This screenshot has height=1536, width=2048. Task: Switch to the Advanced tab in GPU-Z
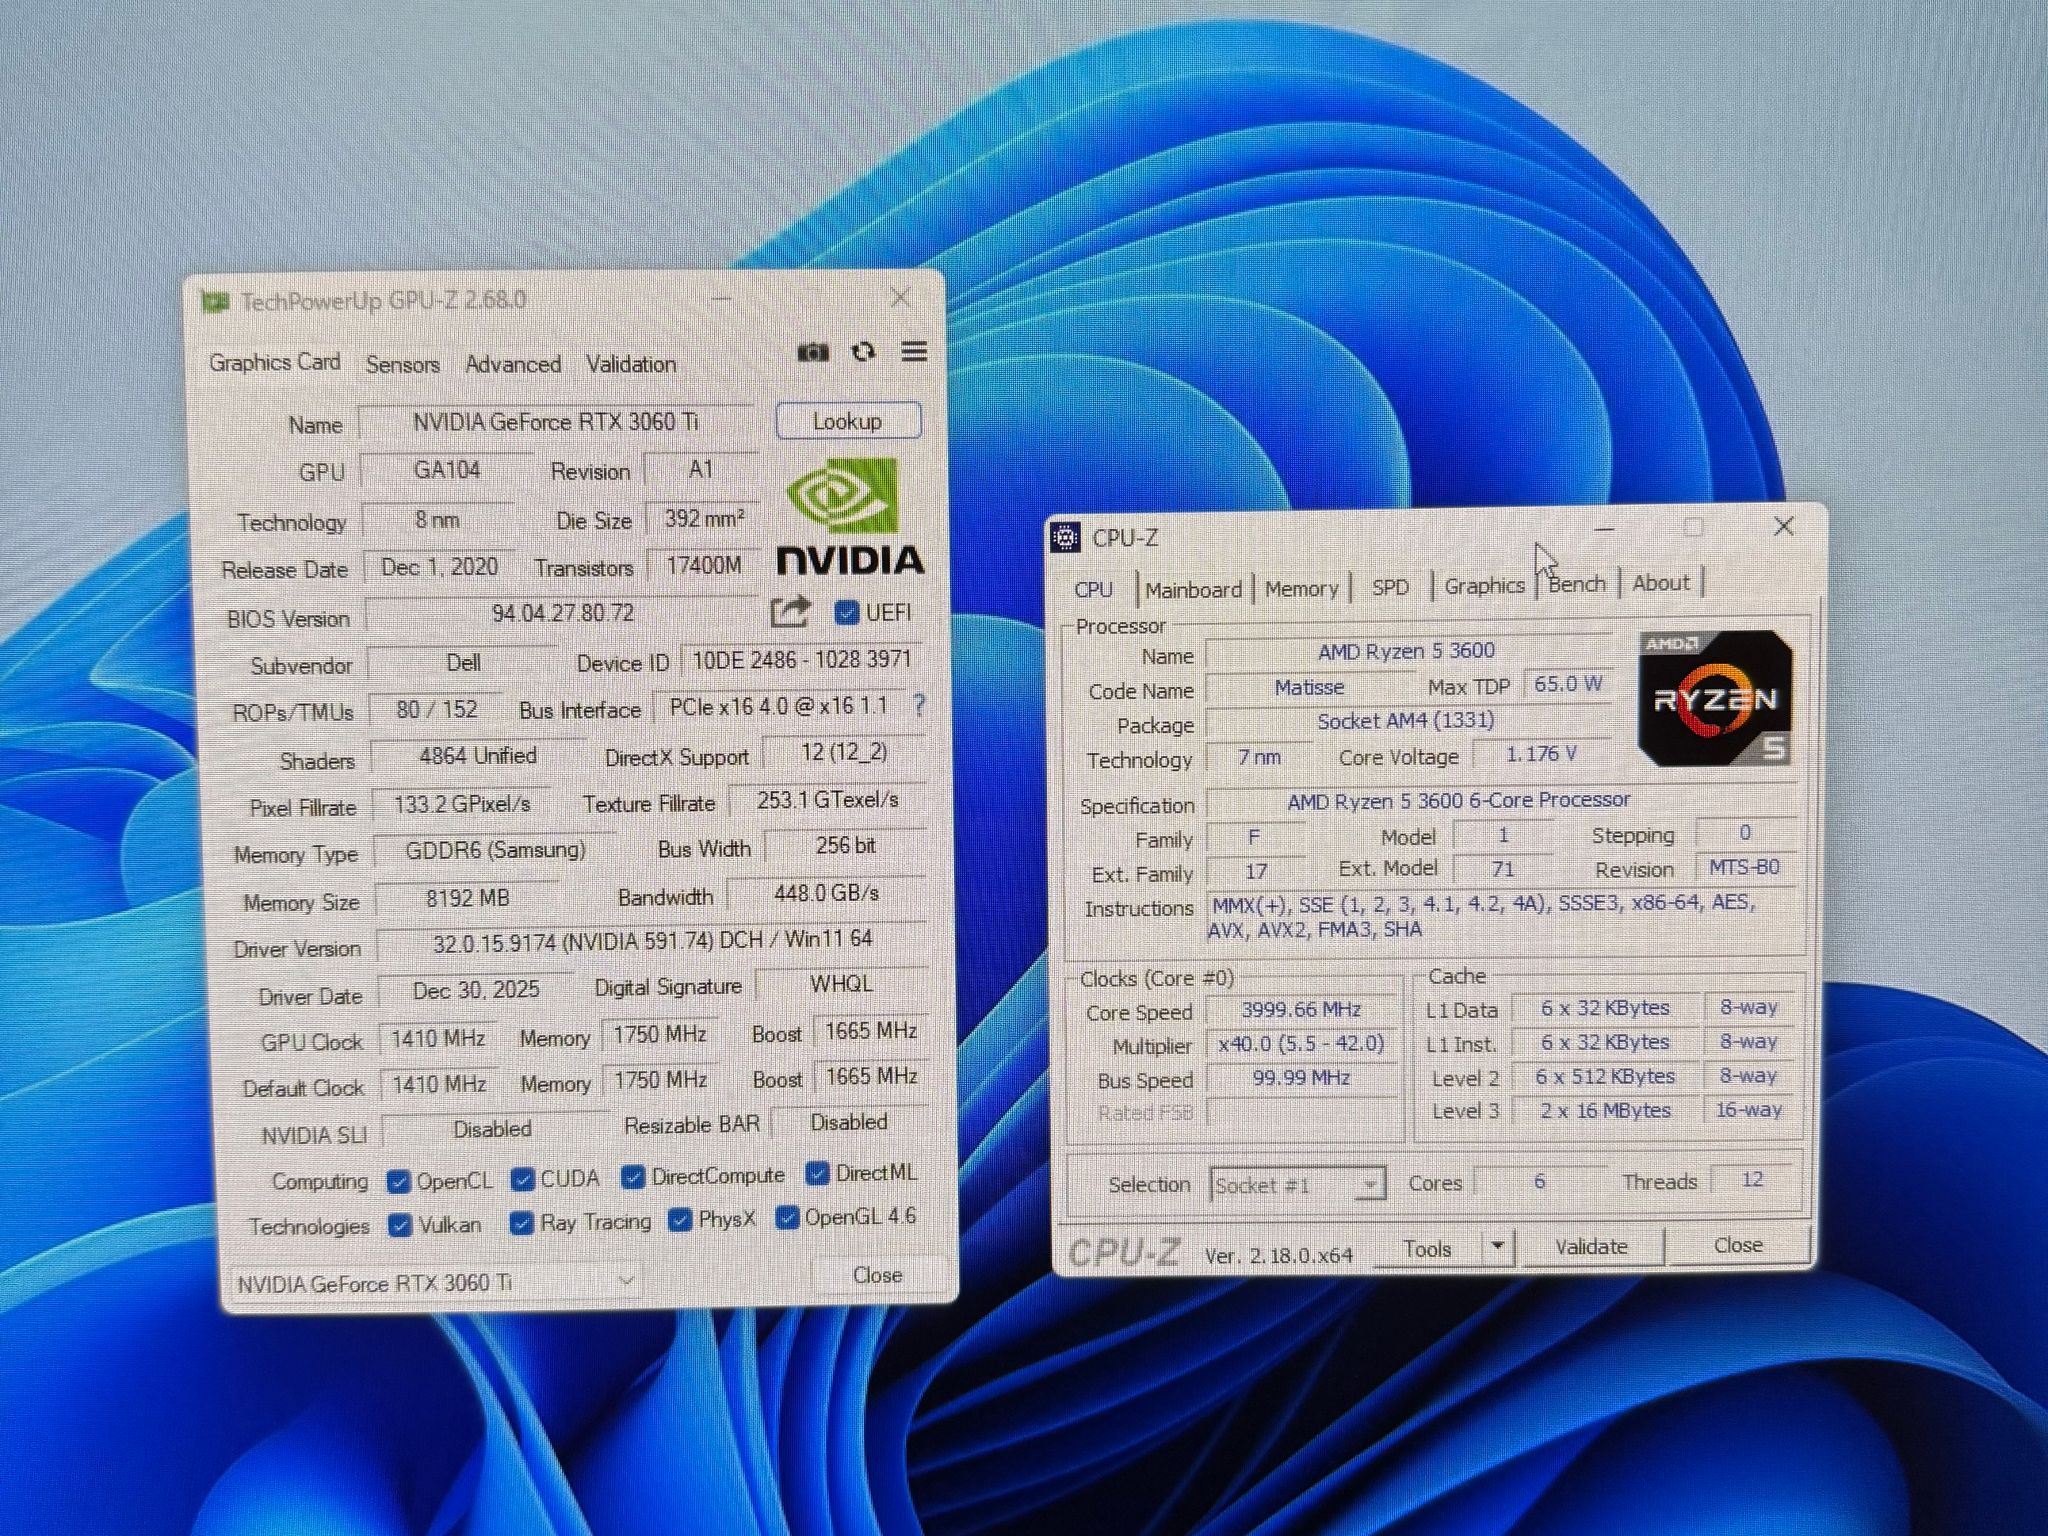point(513,364)
